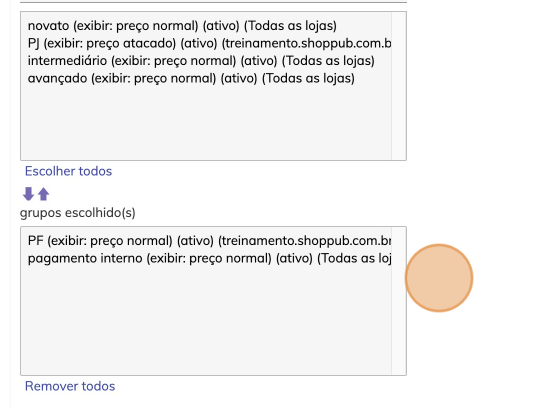Image resolution: width=534 pixels, height=408 pixels.
Task: Click the available groups list scrollbar
Action: (398, 86)
